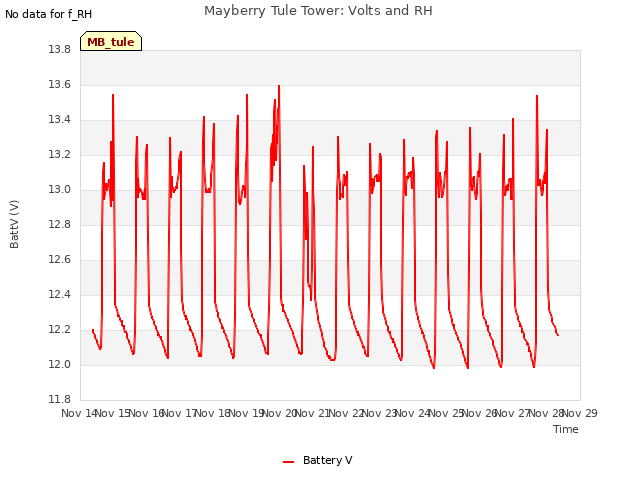Click the 12.2 y-axis tick label
640x480 pixels.
pos(60,330)
